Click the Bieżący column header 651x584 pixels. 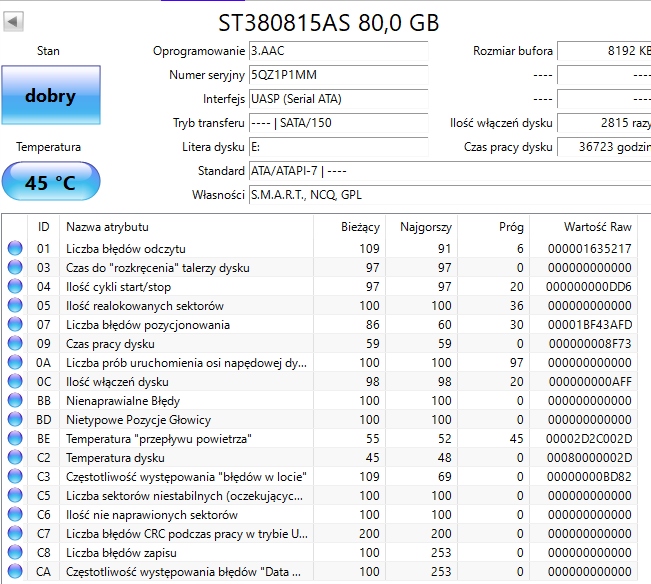[360, 227]
